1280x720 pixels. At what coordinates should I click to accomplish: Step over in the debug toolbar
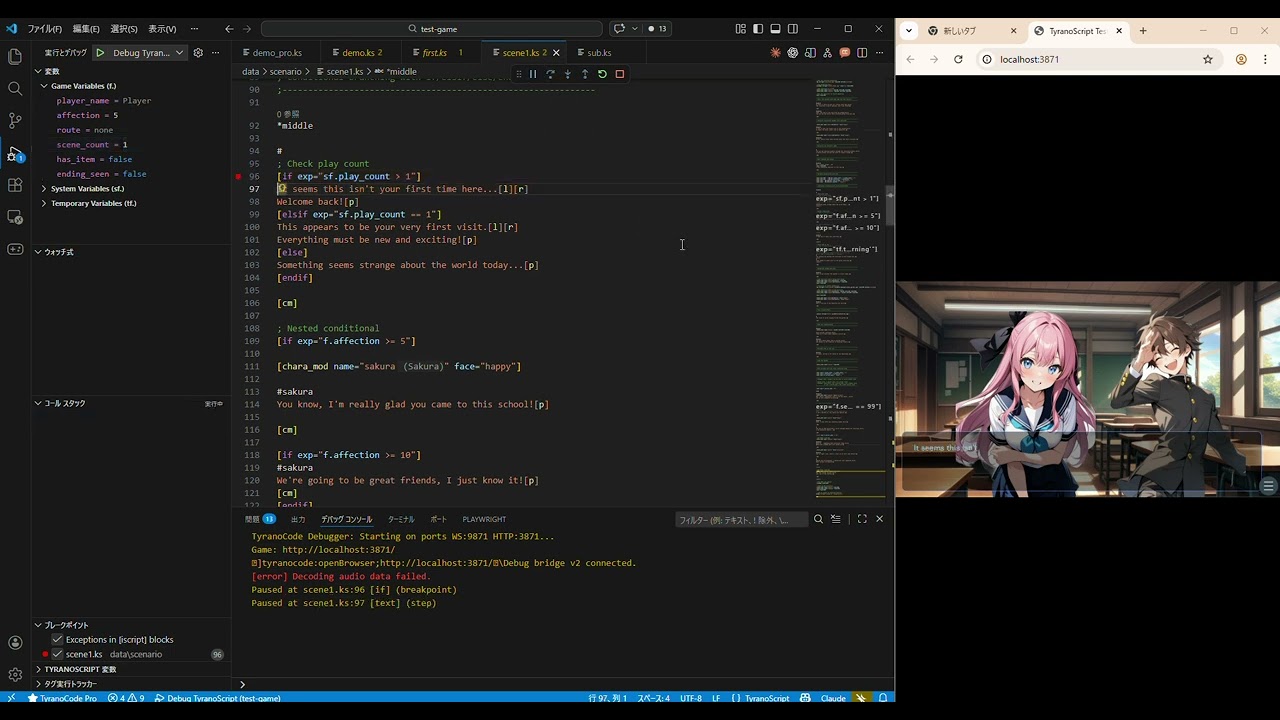(550, 74)
